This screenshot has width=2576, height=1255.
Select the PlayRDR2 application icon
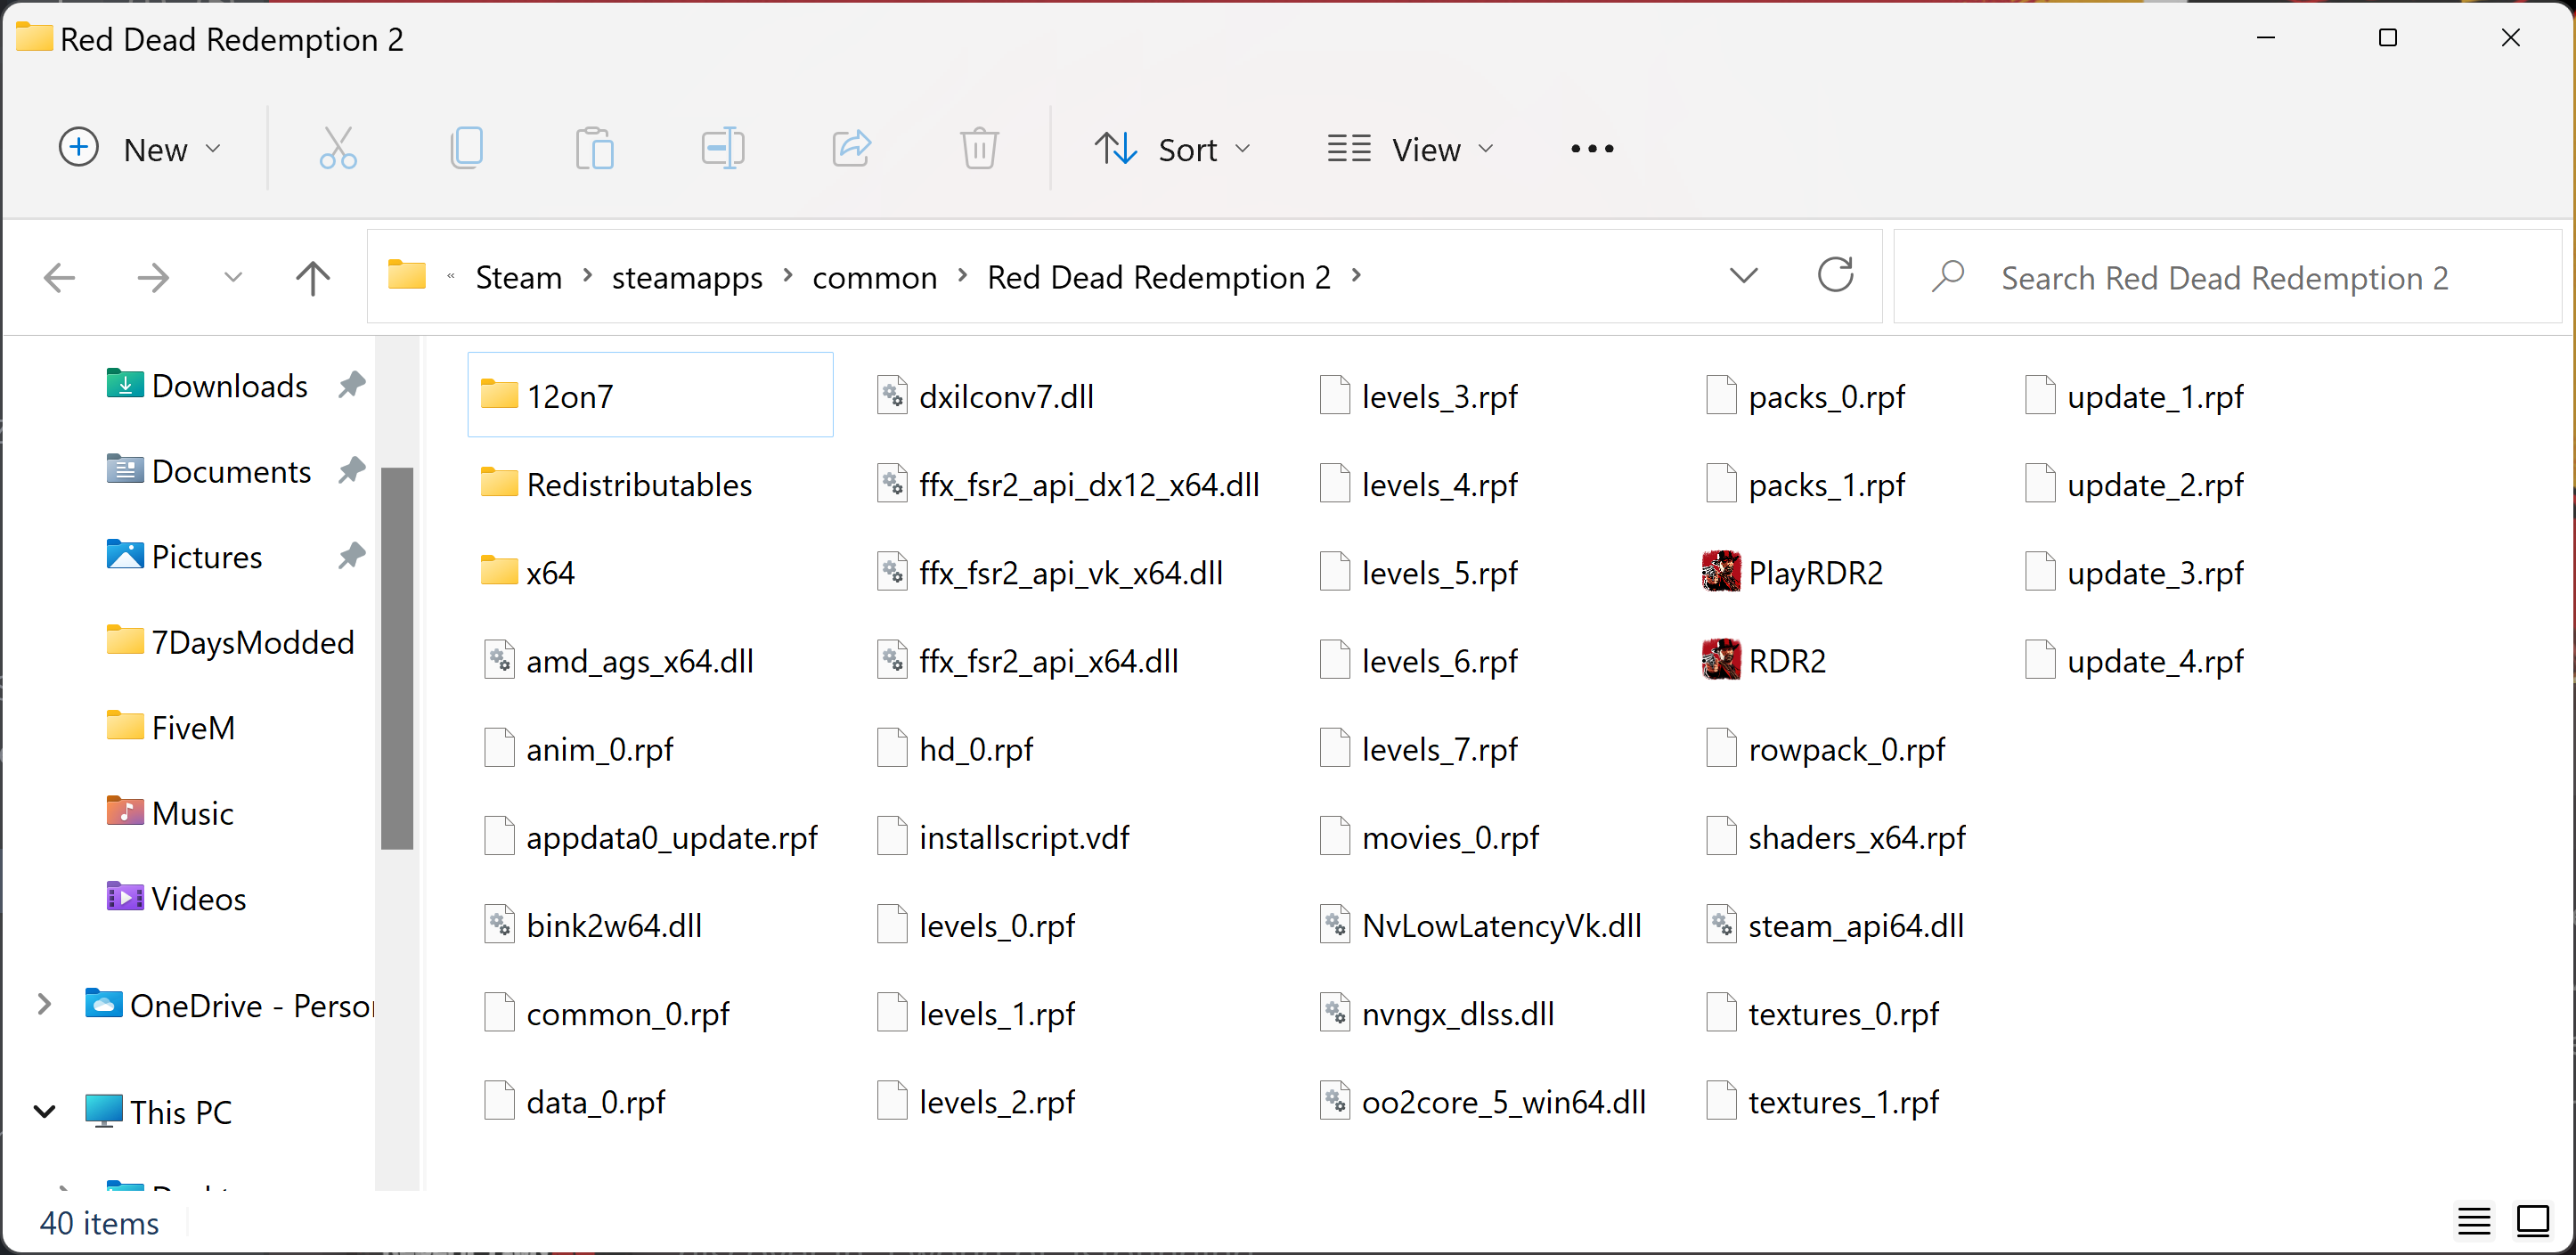[1721, 572]
